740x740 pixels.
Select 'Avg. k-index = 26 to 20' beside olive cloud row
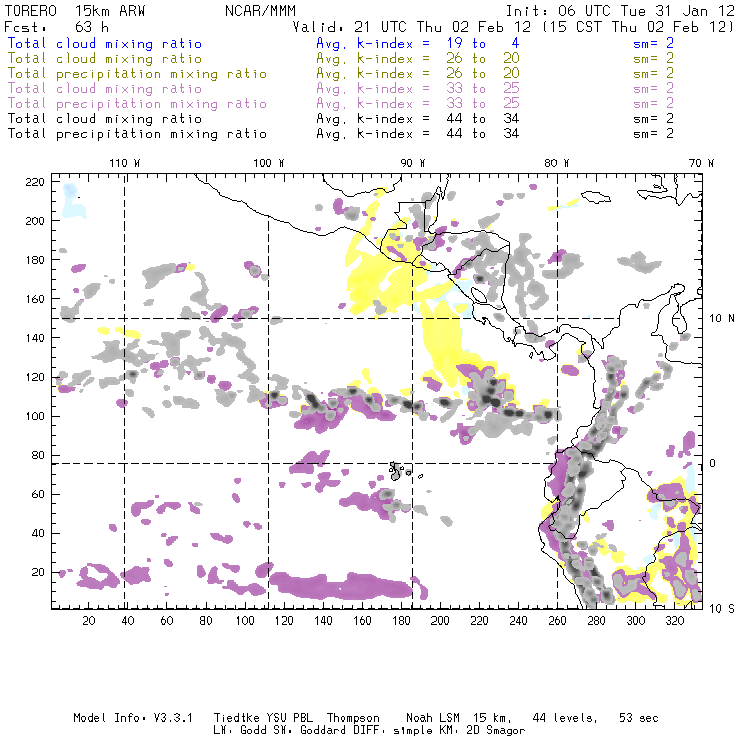click(418, 59)
